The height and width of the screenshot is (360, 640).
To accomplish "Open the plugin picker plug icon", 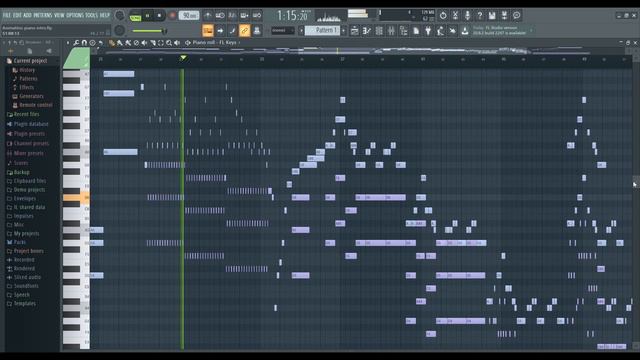I will coord(428,30).
